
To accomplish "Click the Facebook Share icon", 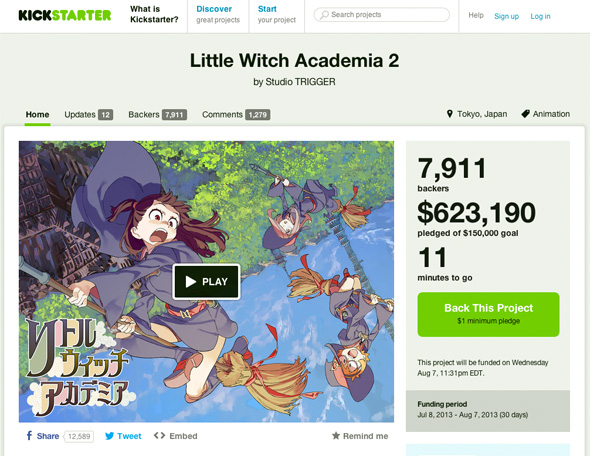I will click(29, 436).
